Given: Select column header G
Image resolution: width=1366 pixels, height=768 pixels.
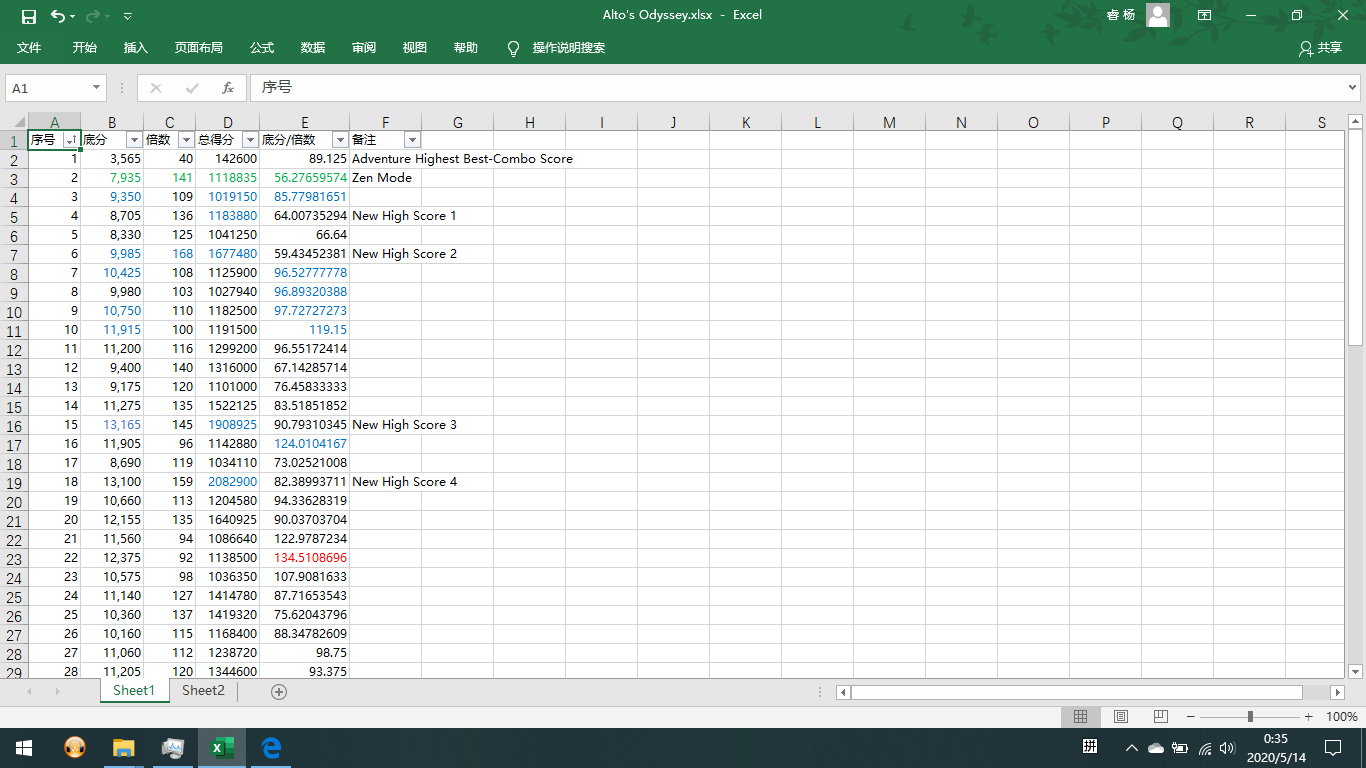Looking at the screenshot, I should click(x=458, y=122).
